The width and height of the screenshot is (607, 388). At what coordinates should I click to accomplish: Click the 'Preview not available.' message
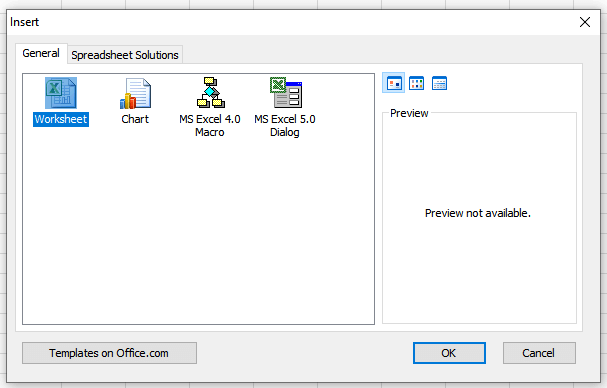[x=478, y=213]
